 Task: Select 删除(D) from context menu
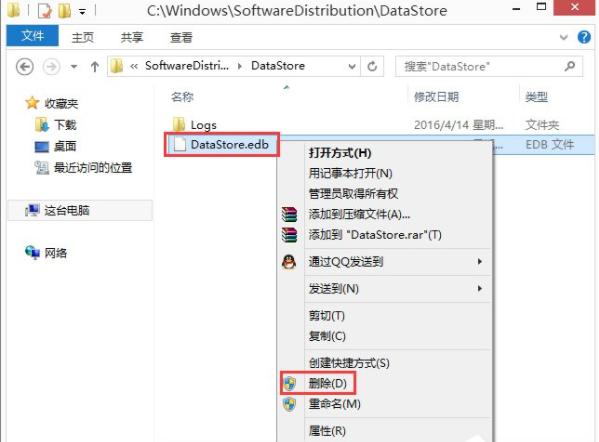327,383
